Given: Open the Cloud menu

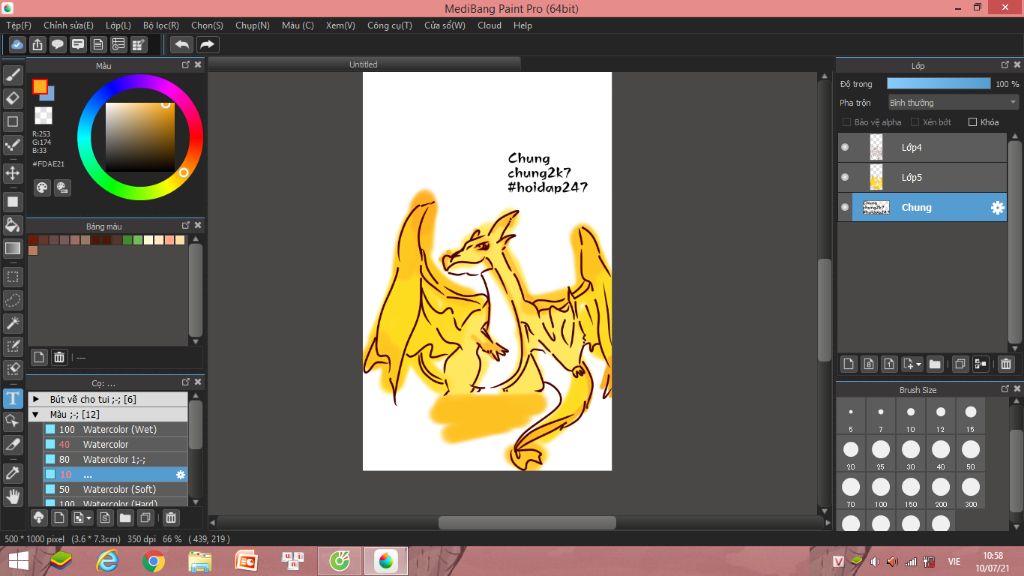Looking at the screenshot, I should pos(489,25).
